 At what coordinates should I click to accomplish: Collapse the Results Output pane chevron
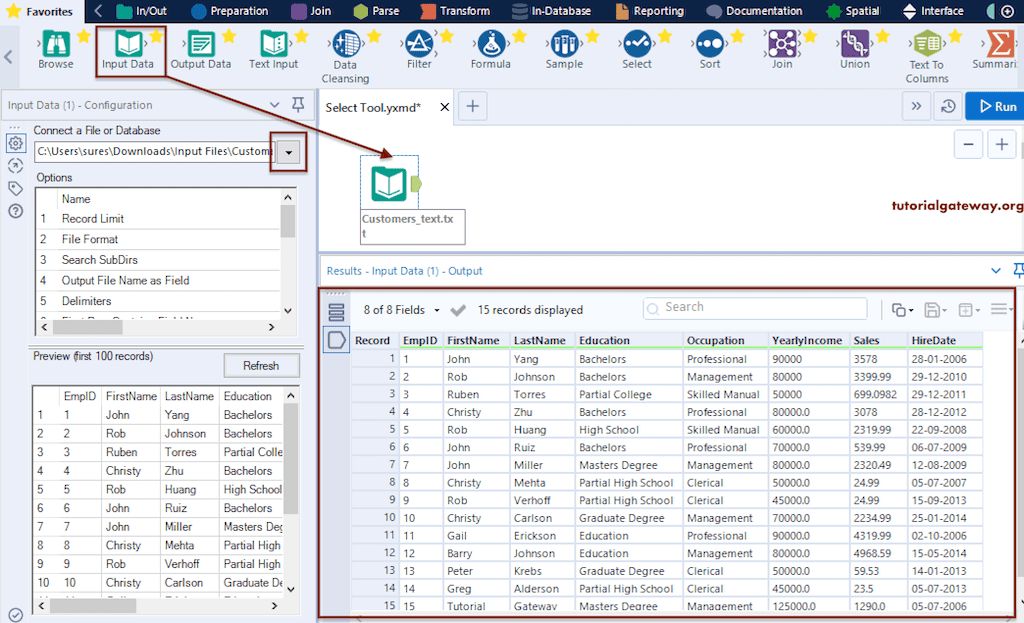[995, 270]
